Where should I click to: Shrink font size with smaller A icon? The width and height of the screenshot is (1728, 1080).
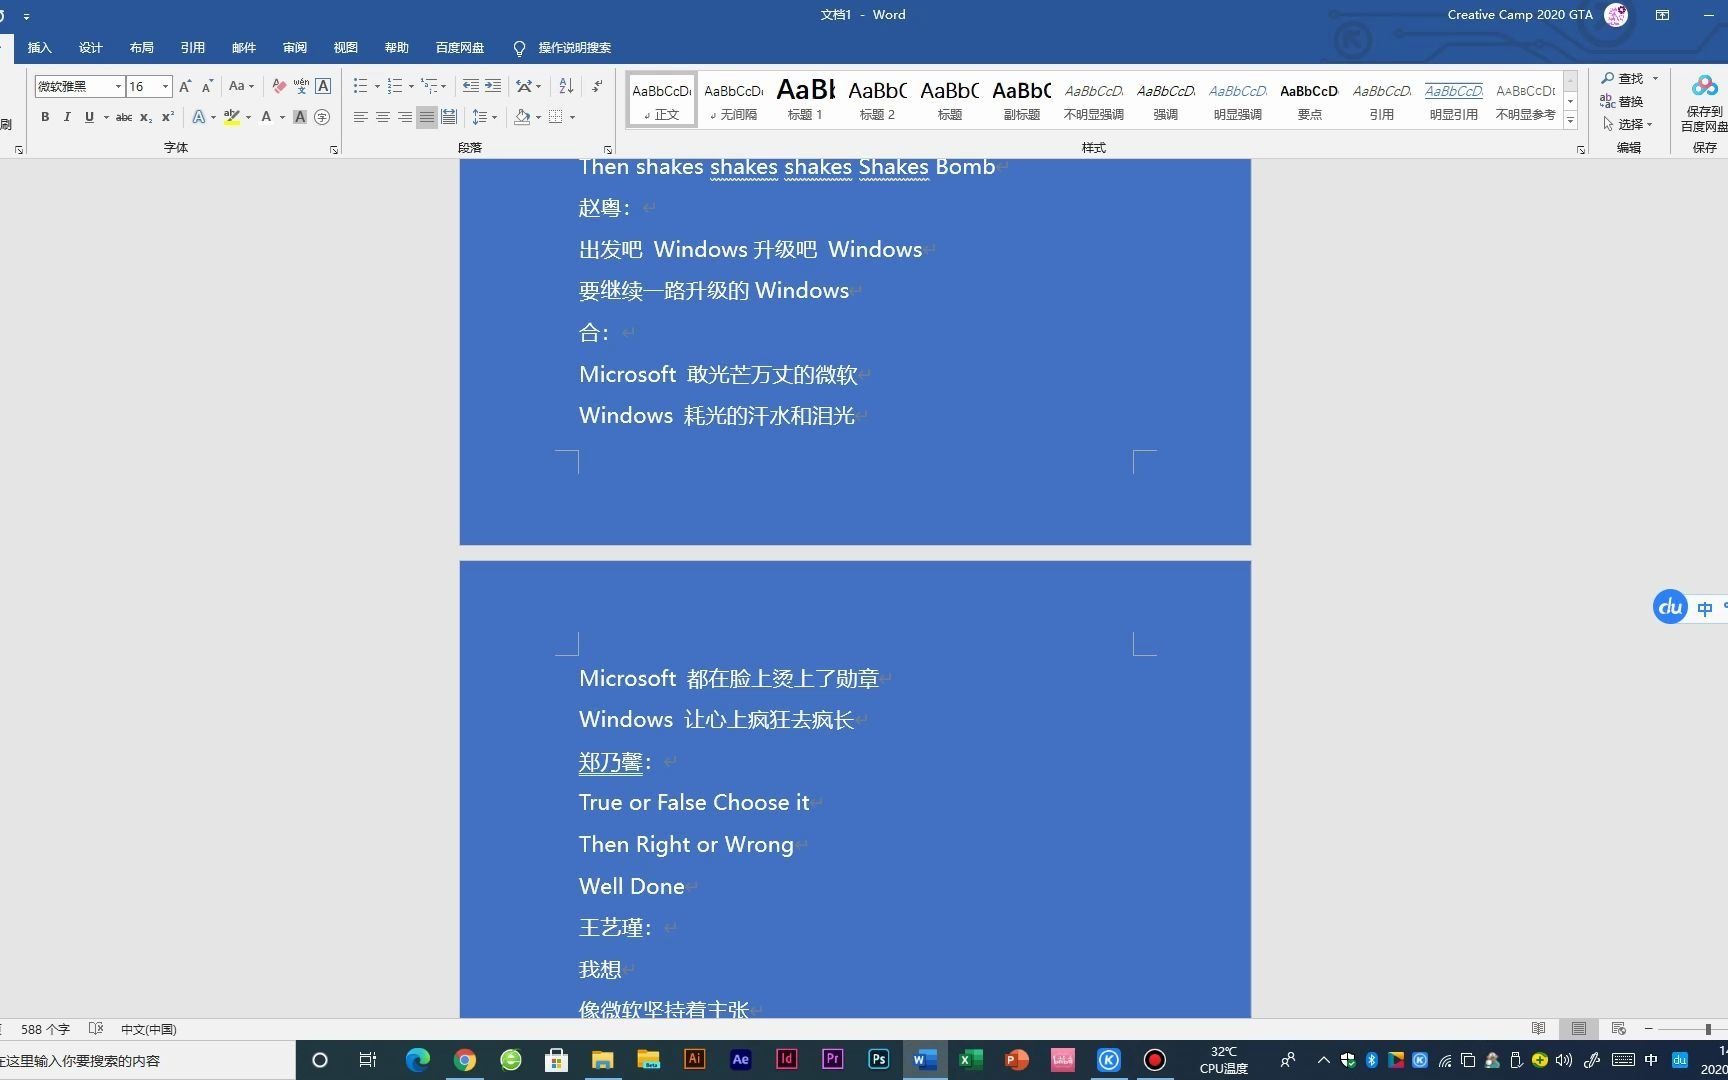point(207,86)
